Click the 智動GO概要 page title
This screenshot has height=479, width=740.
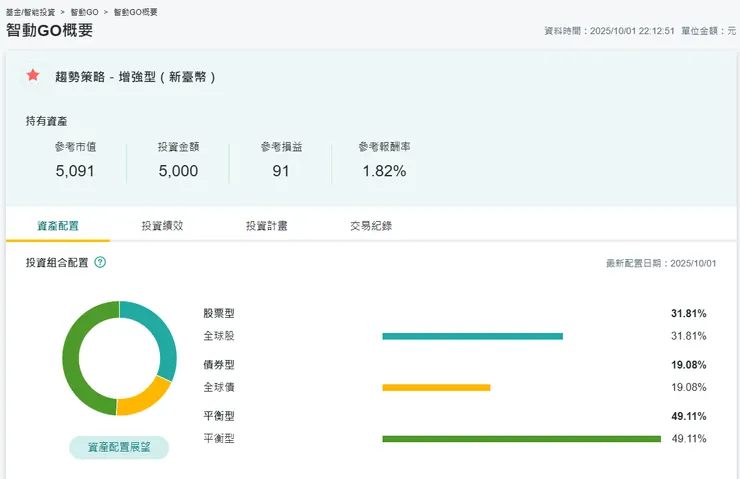coord(50,30)
